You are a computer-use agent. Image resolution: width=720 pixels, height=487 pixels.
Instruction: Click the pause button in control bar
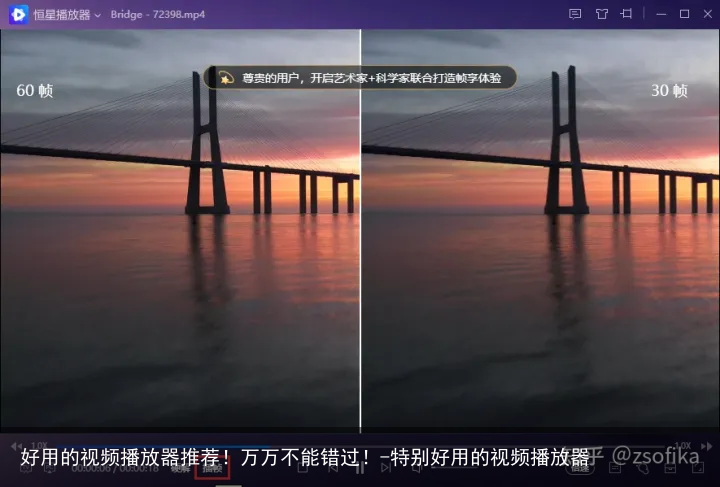coord(359,468)
